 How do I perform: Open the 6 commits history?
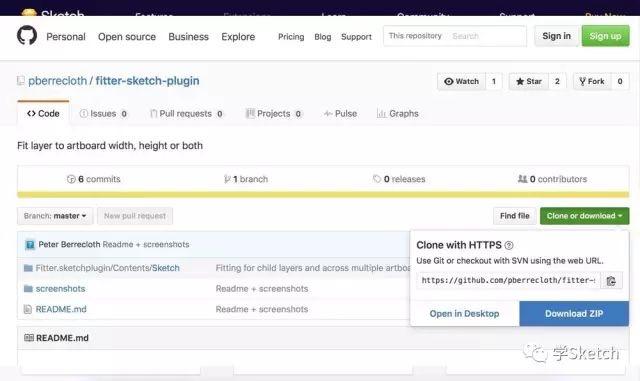tap(93, 179)
